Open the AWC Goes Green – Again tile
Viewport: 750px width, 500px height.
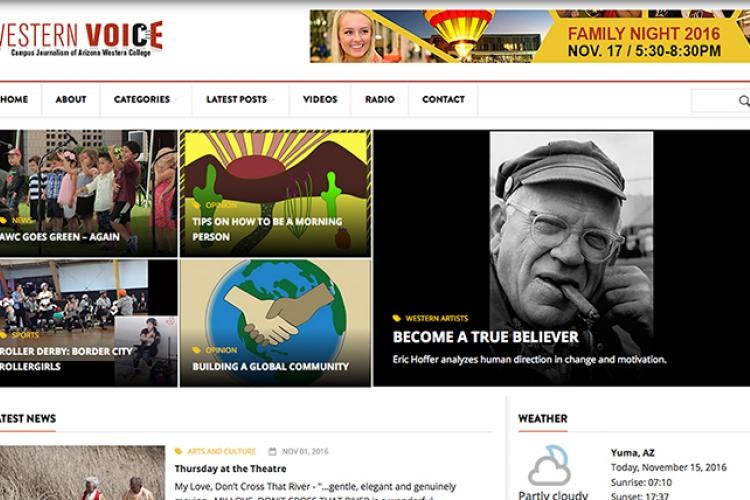click(x=88, y=193)
